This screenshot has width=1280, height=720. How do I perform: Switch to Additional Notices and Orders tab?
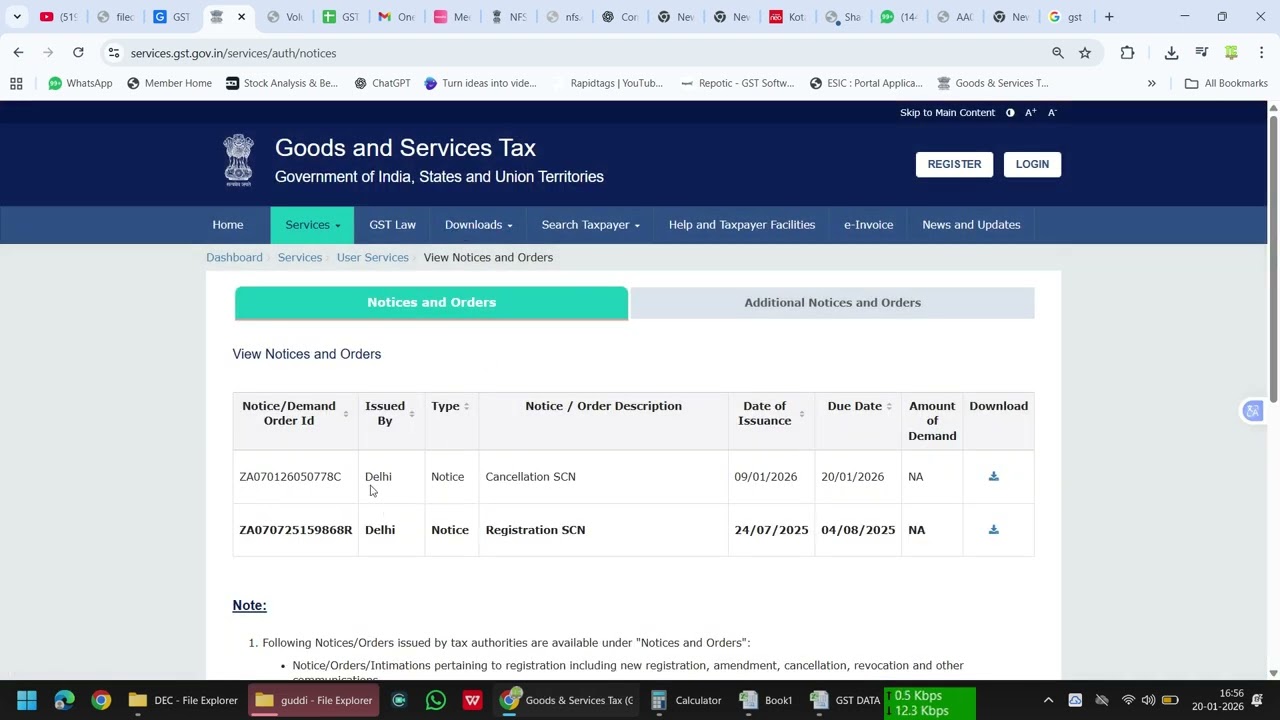(x=832, y=303)
